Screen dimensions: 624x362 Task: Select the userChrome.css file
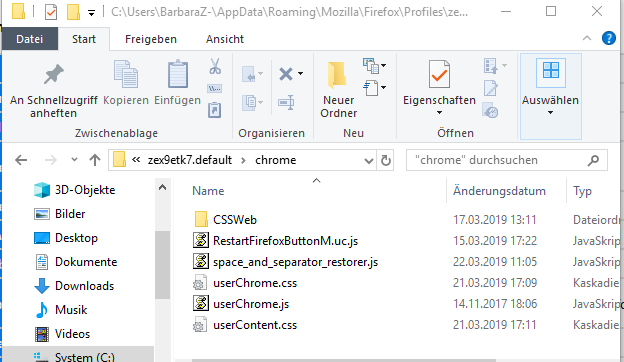[255, 283]
